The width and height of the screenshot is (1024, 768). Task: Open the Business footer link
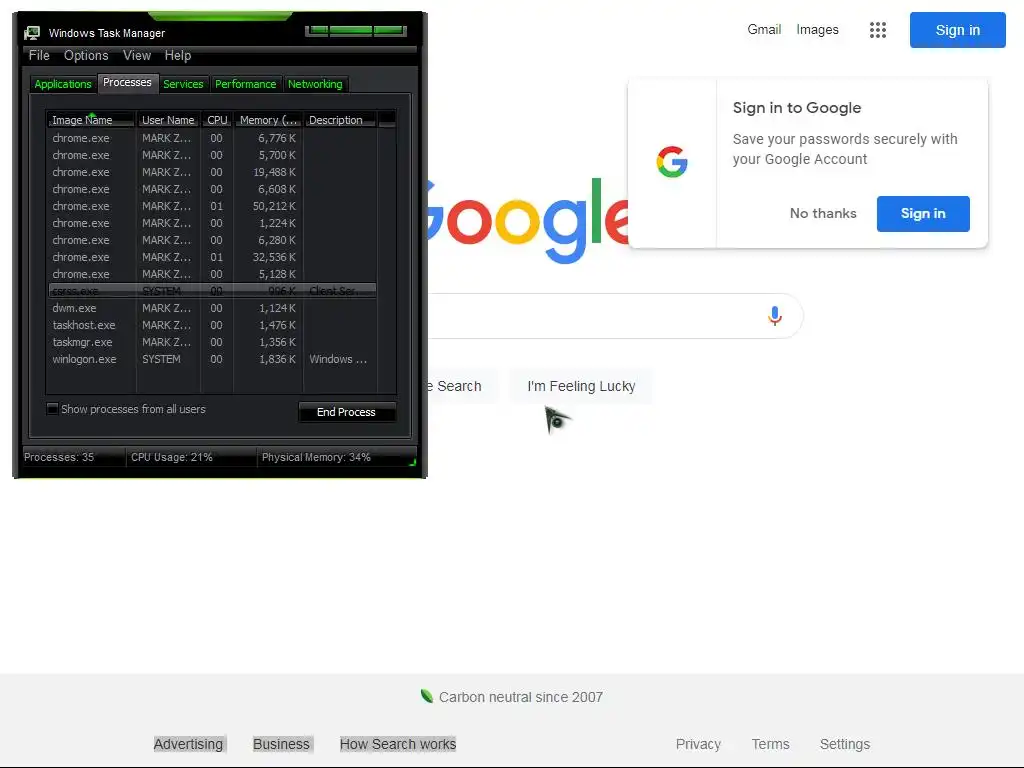point(281,744)
